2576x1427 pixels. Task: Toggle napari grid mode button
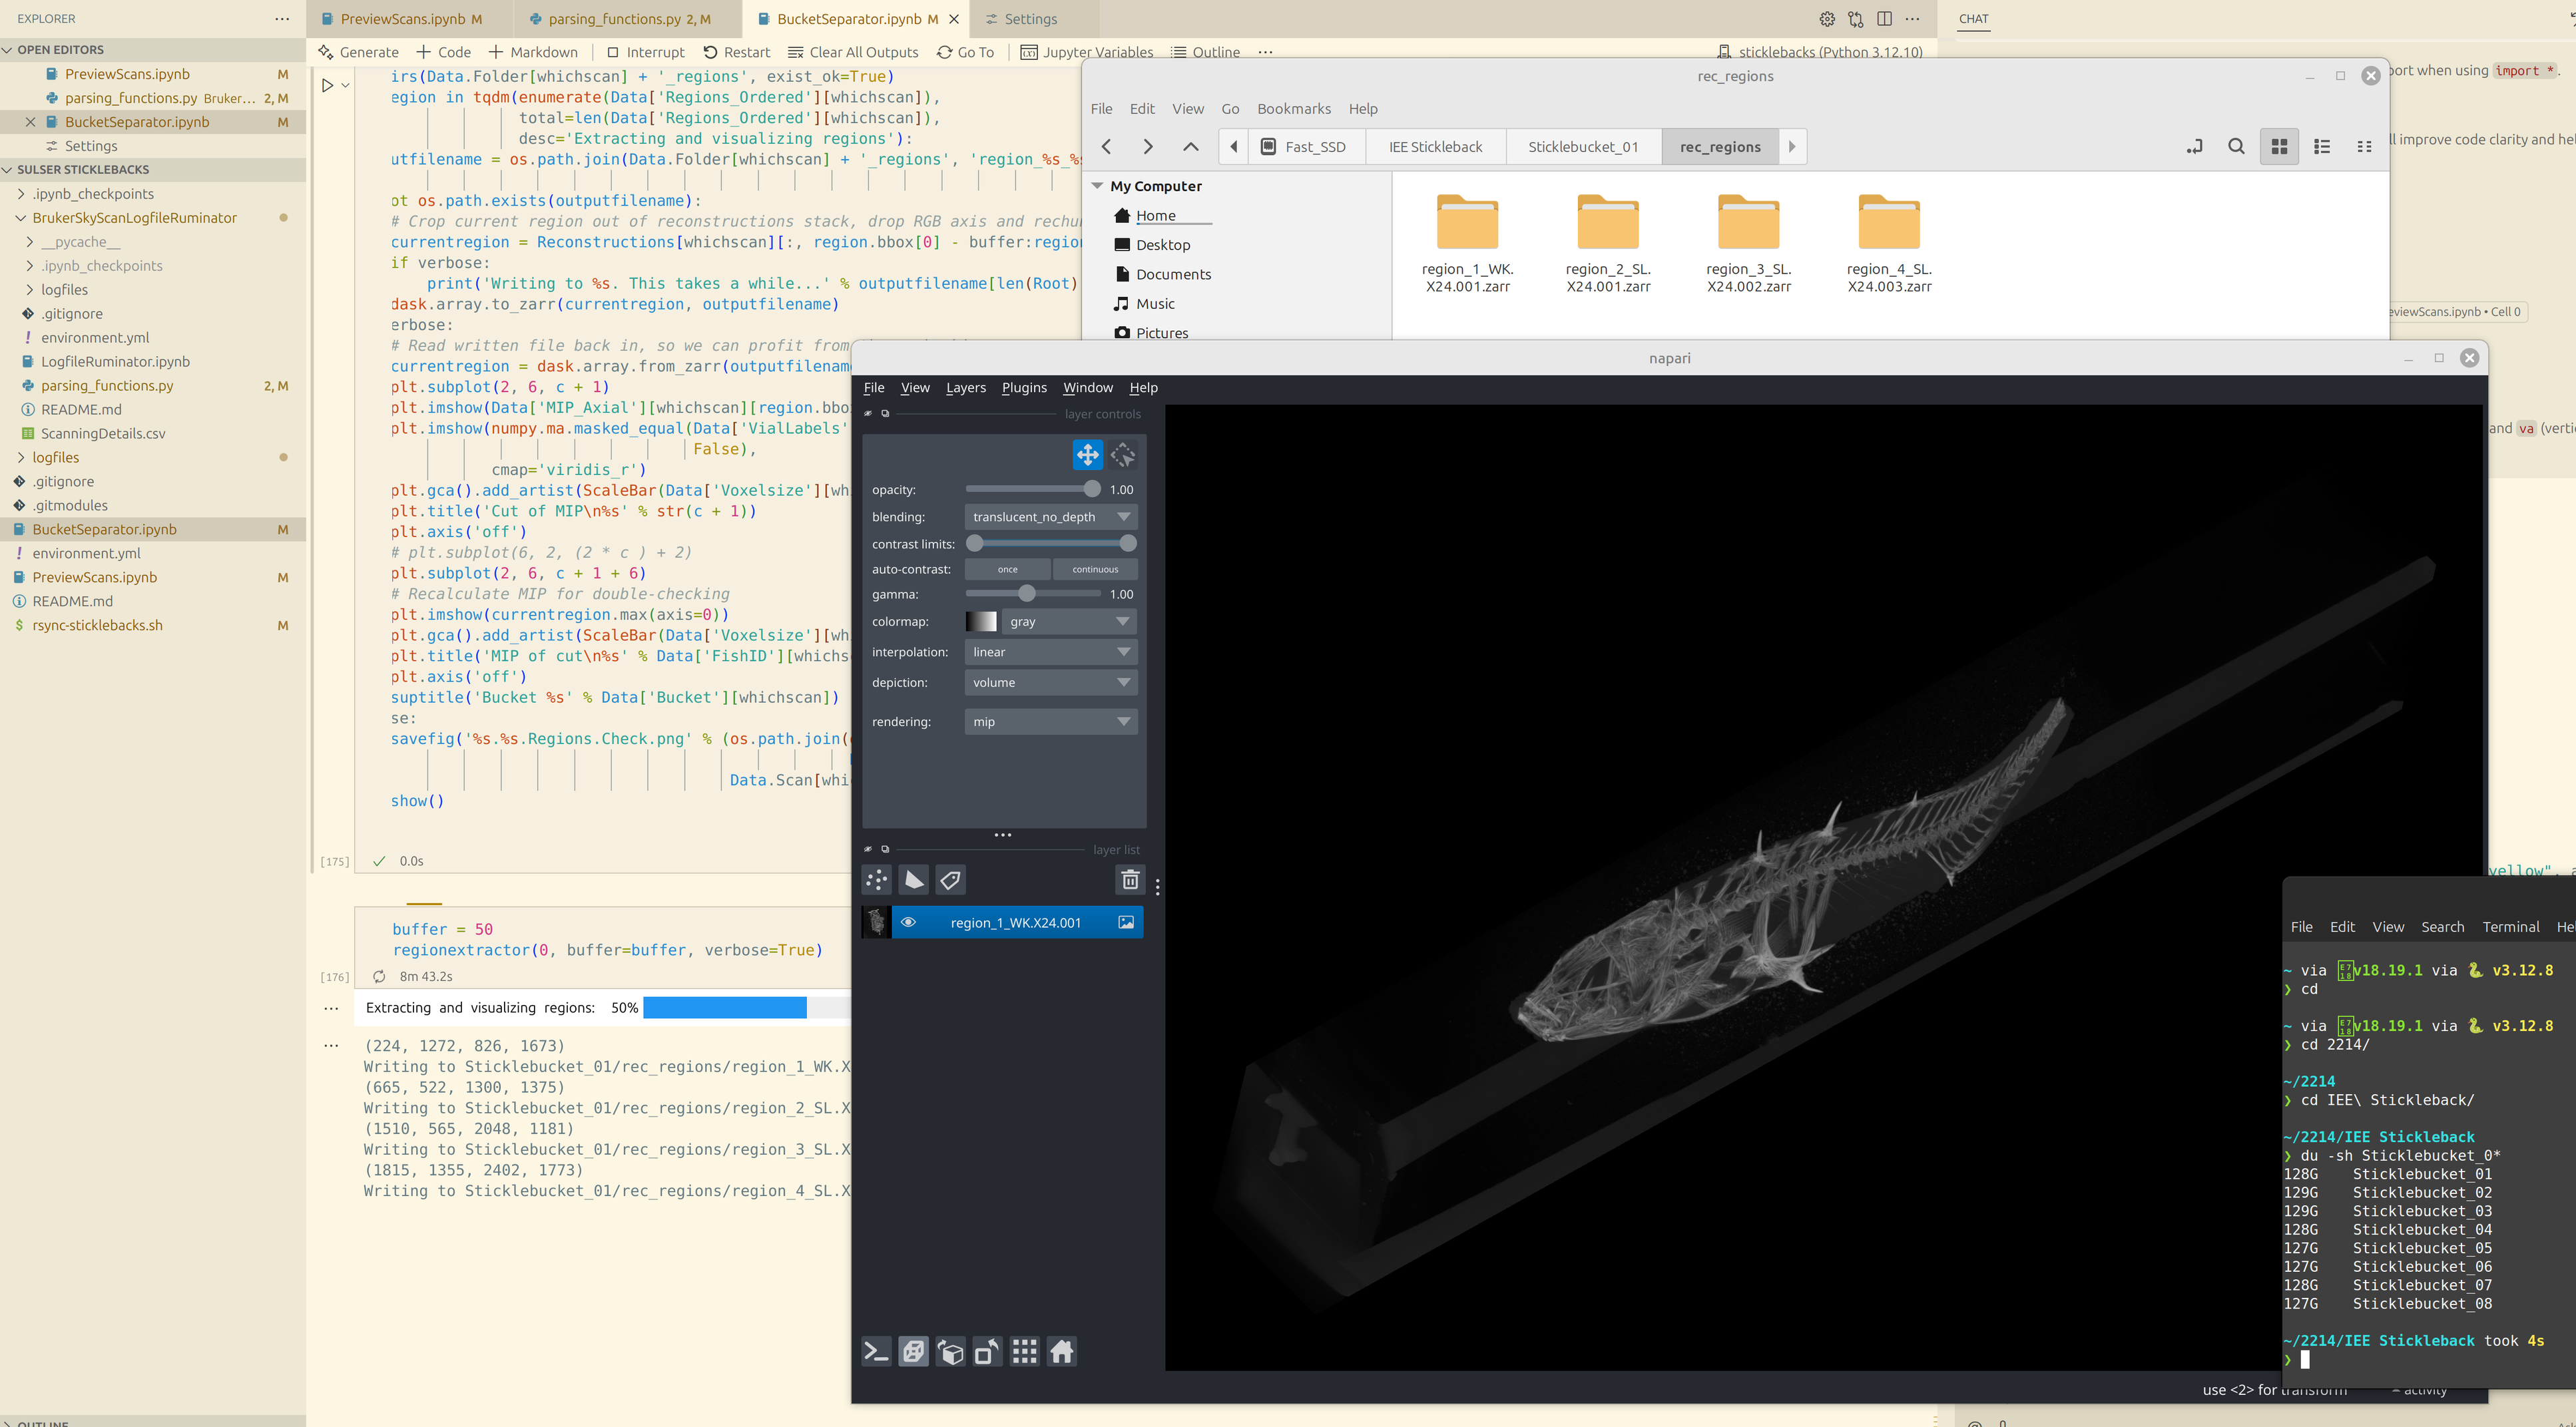(x=1024, y=1352)
